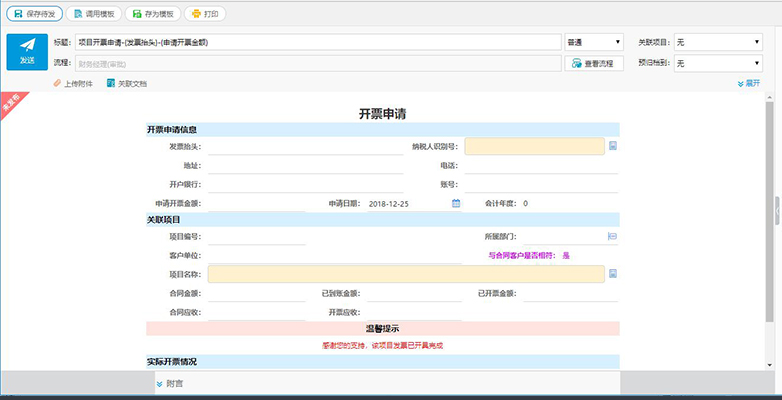Open the 预归档到 dropdown
The image size is (782, 400).
click(718, 63)
